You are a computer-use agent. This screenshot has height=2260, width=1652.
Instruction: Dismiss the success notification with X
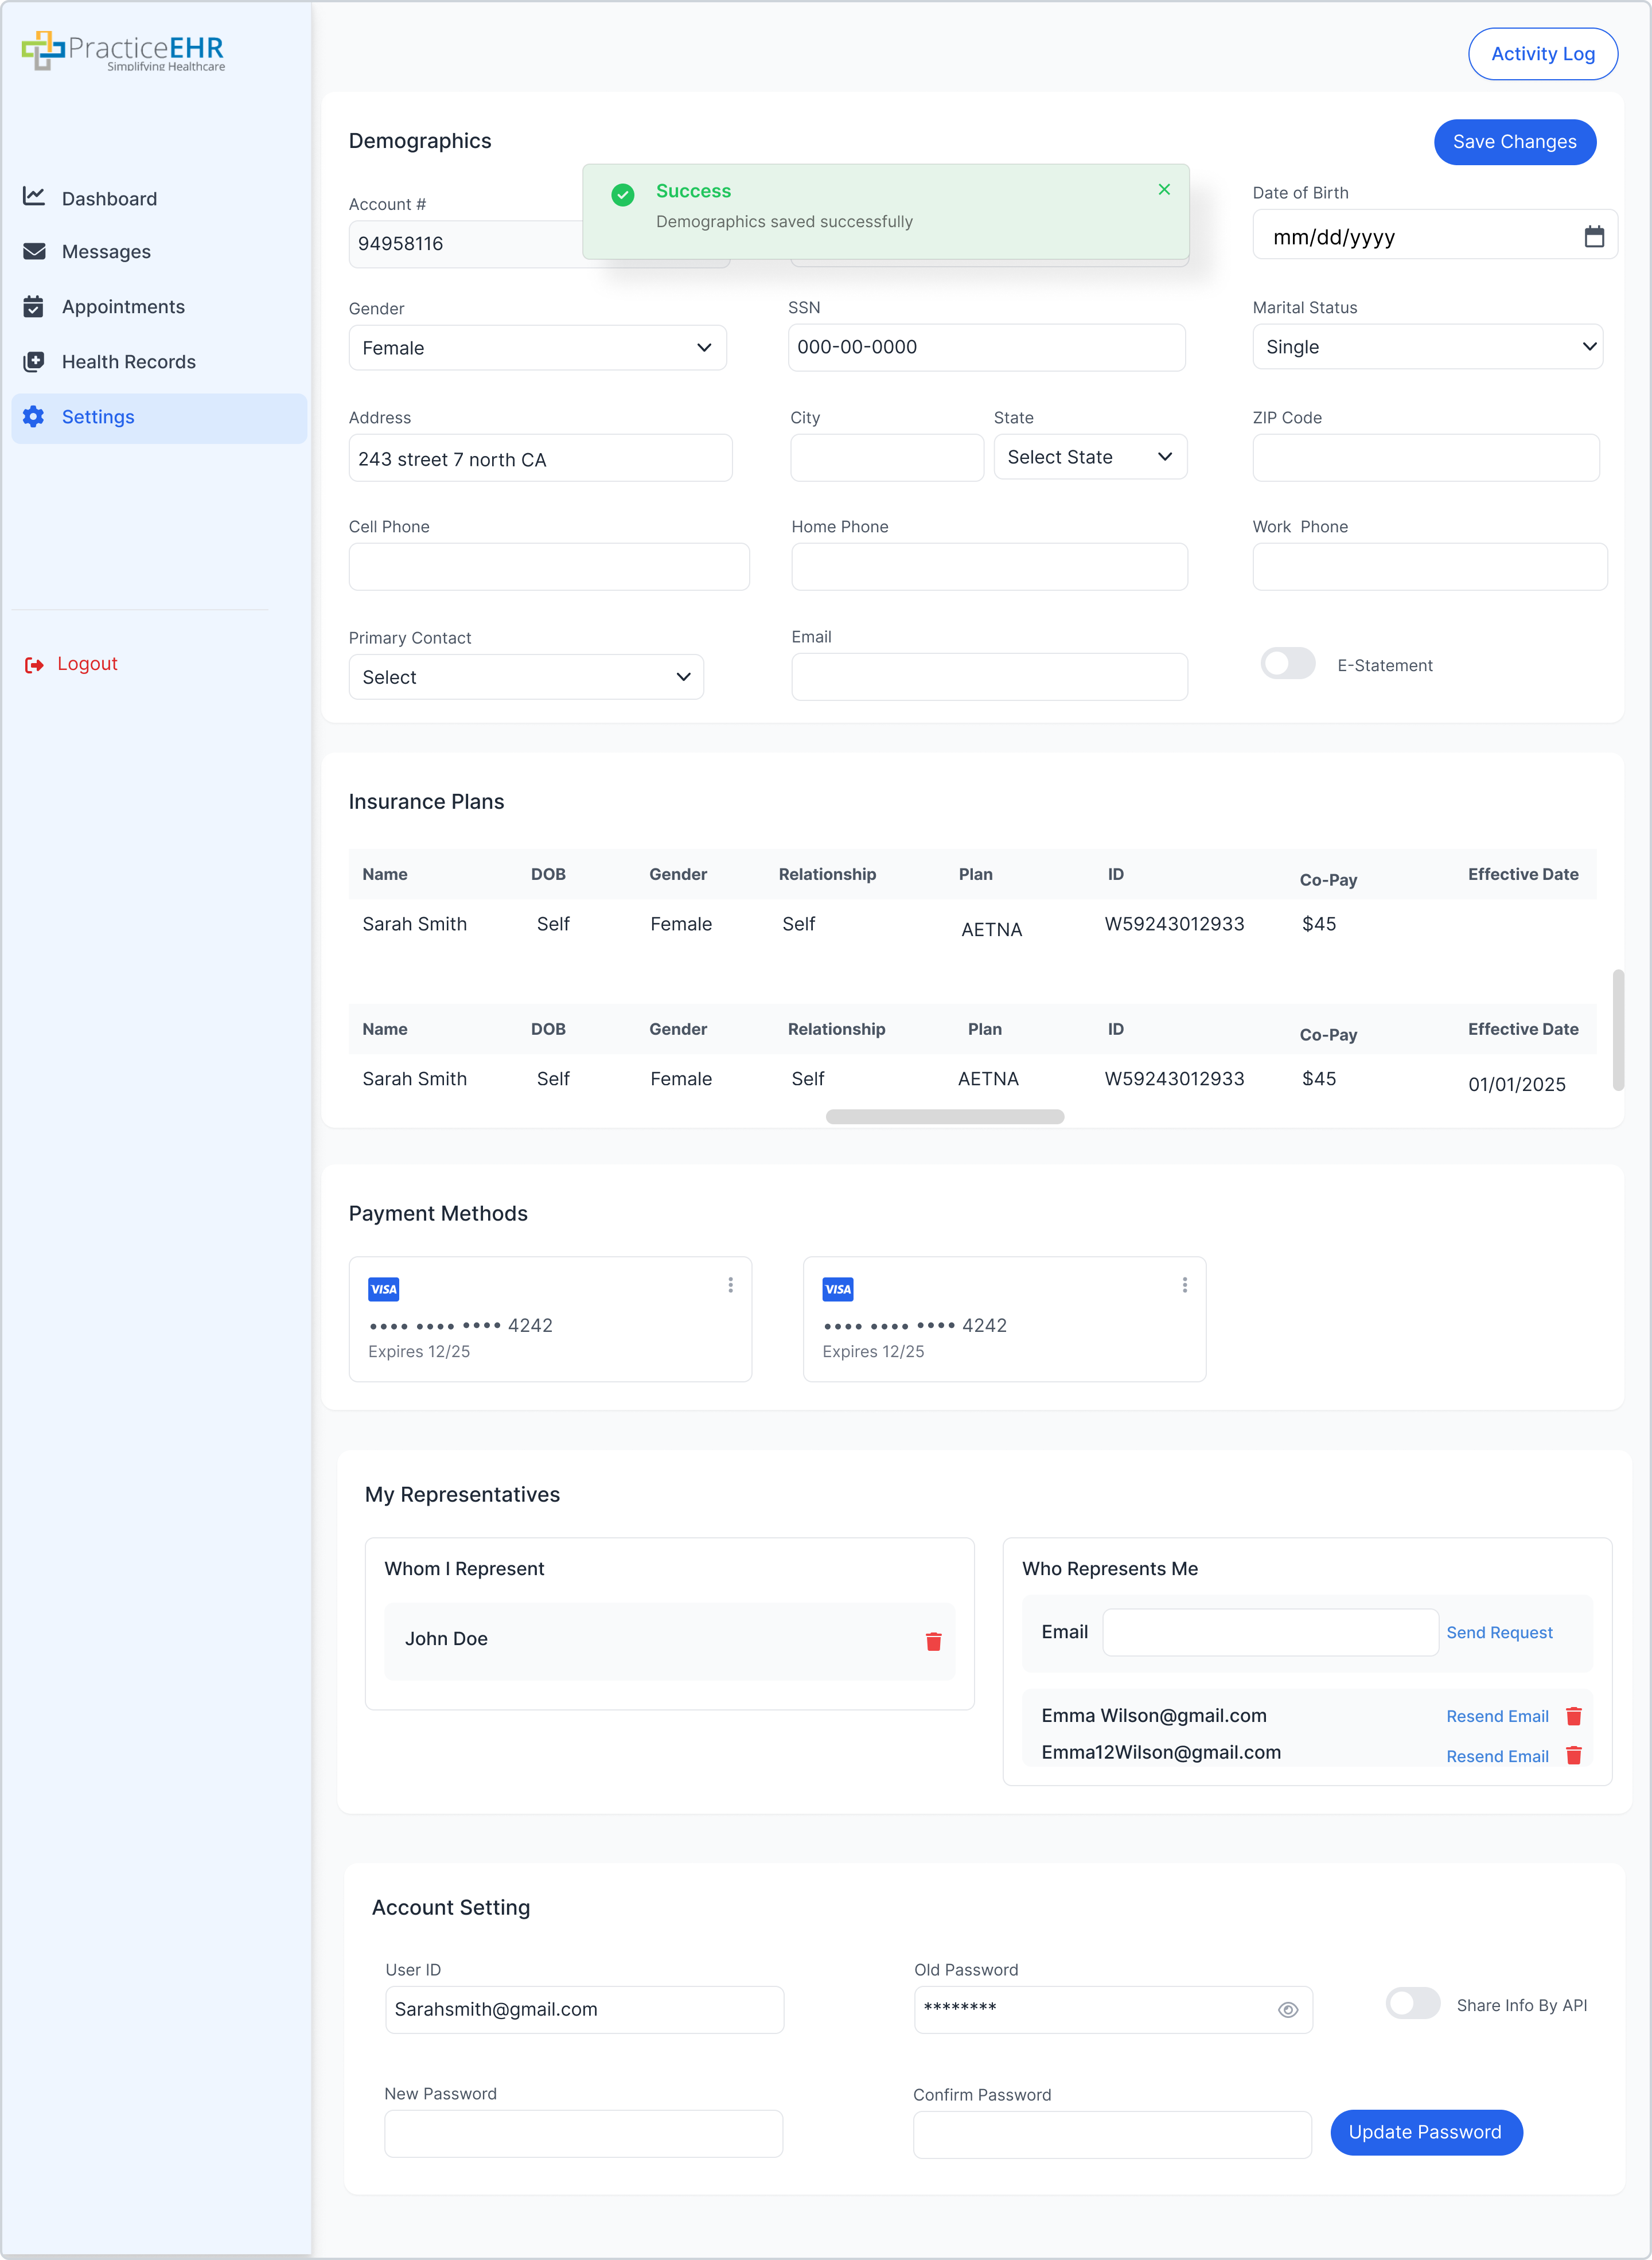(1164, 189)
